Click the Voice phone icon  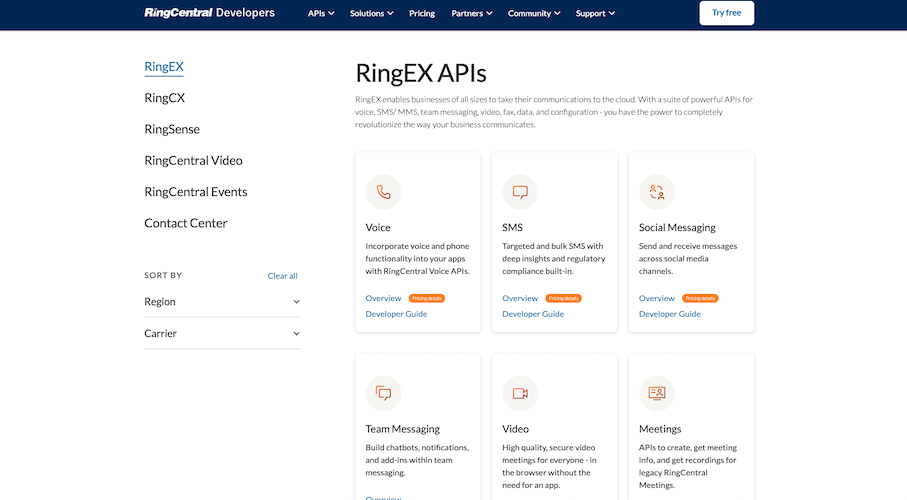pos(383,192)
